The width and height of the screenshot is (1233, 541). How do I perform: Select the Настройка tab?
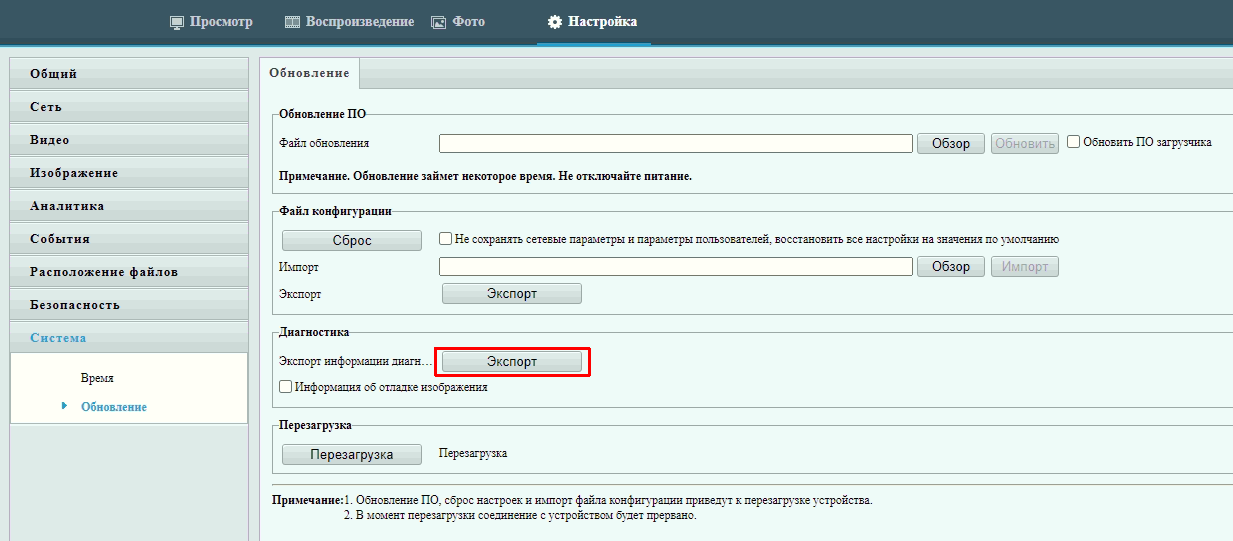coord(593,21)
